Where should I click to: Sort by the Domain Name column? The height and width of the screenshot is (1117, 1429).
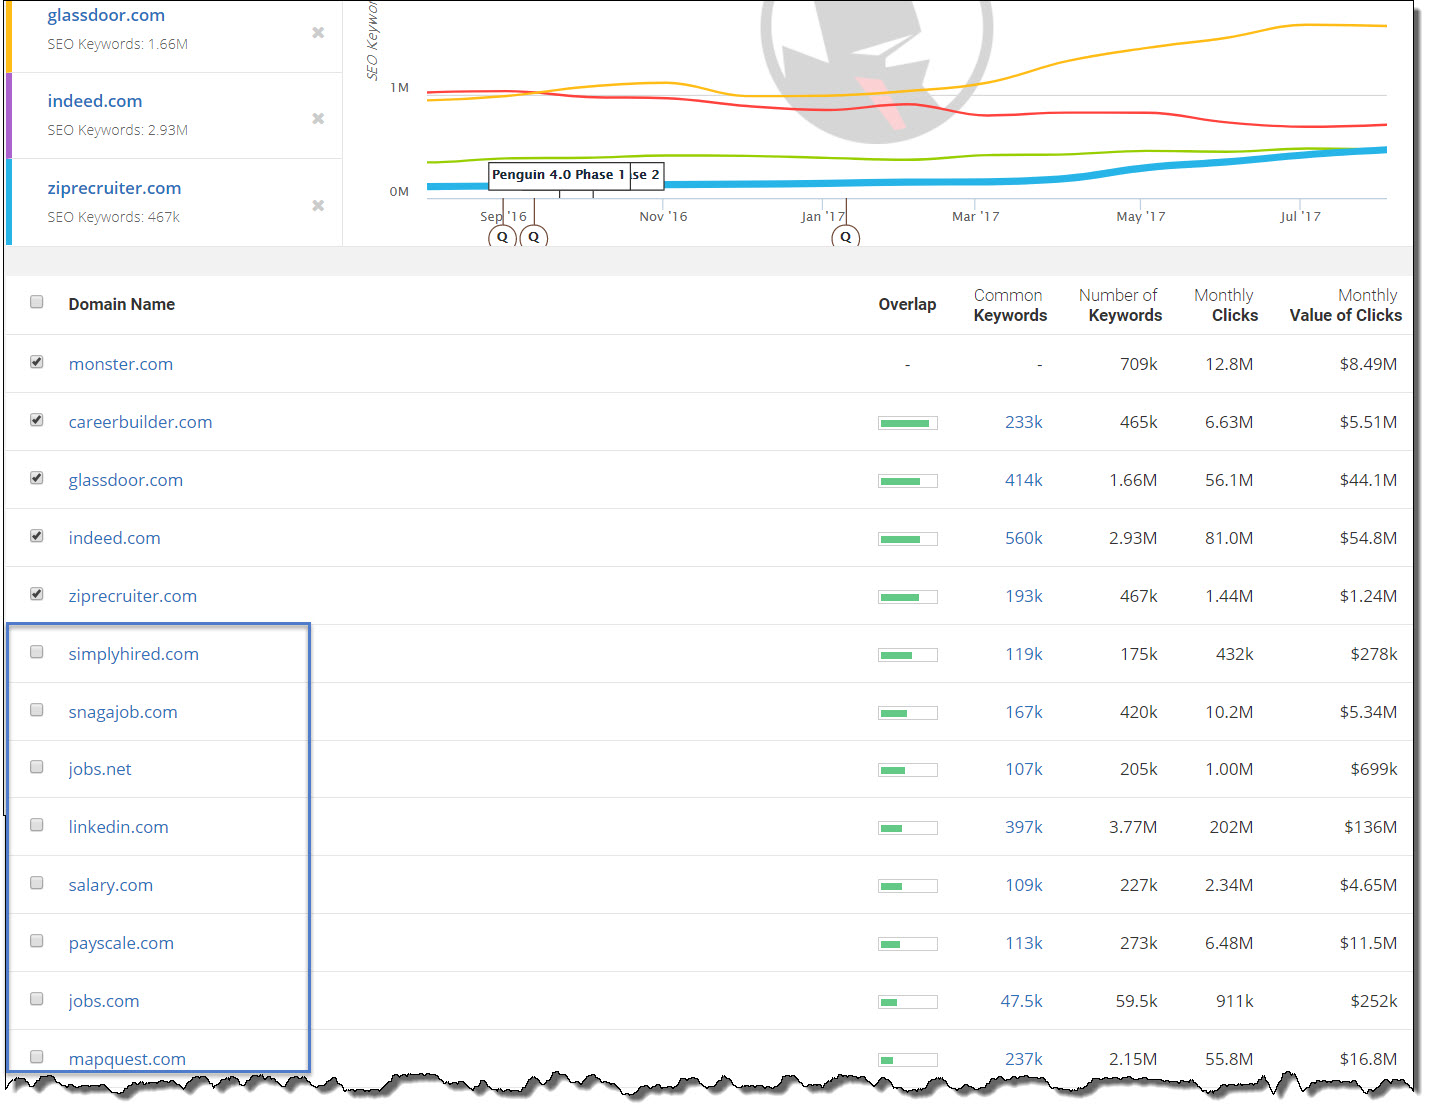122,304
